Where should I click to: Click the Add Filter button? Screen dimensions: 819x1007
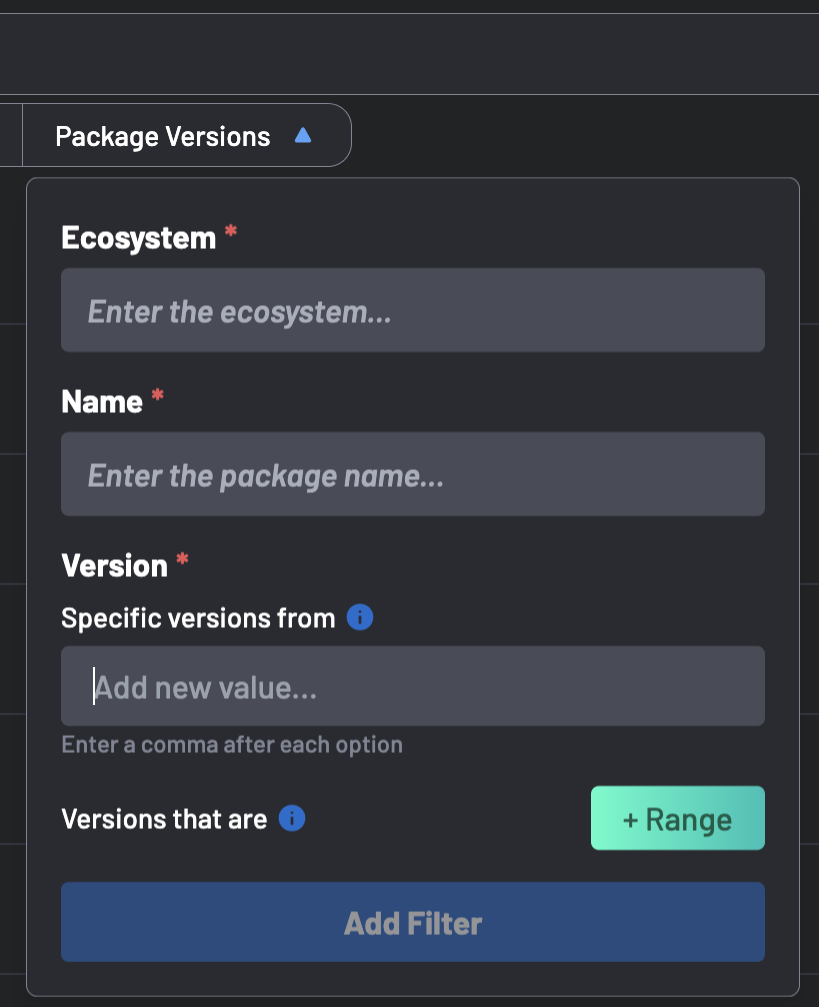click(x=412, y=922)
